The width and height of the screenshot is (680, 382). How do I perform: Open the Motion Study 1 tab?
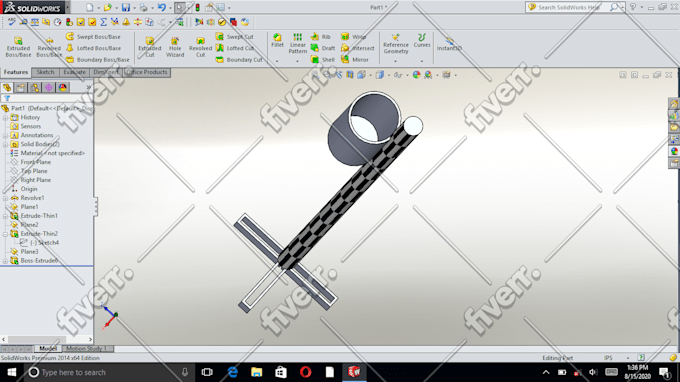86,349
